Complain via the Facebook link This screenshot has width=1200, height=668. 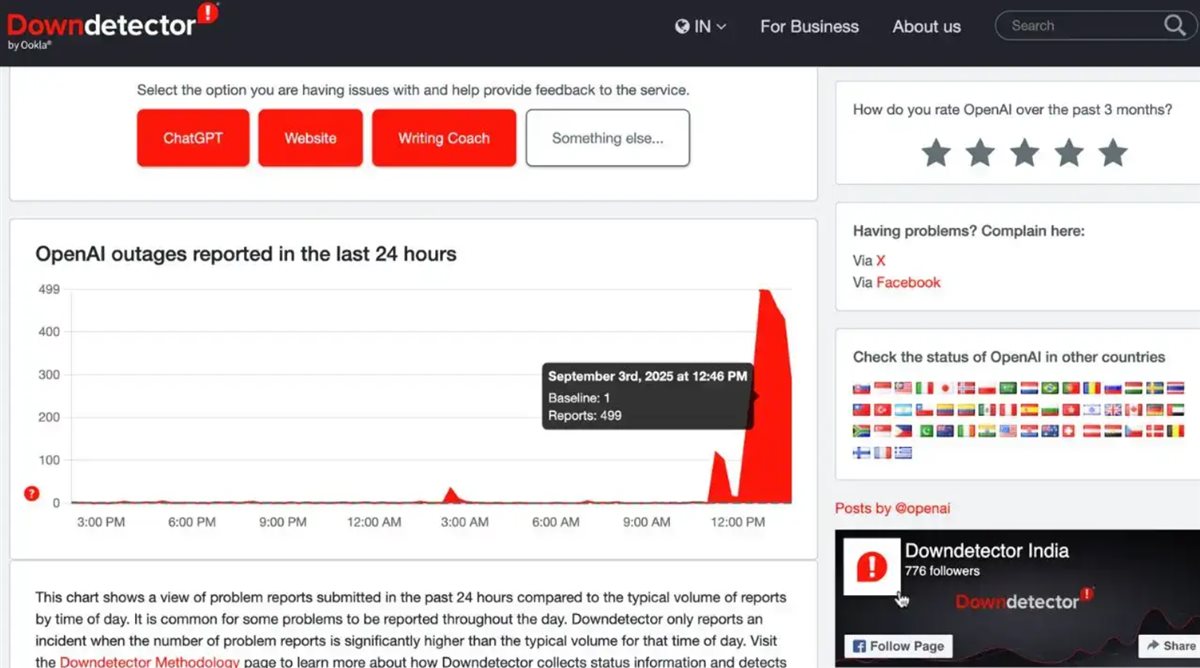(x=908, y=282)
